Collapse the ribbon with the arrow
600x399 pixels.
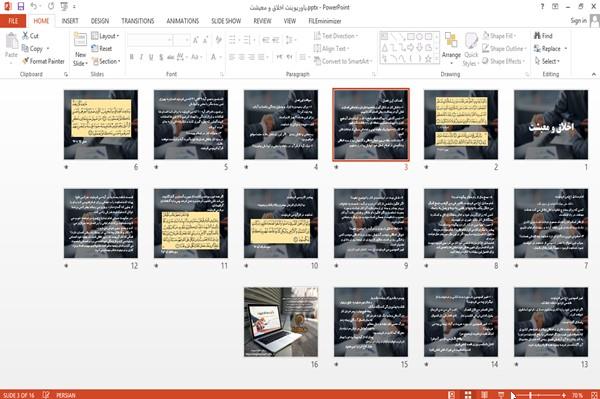[x=593, y=74]
